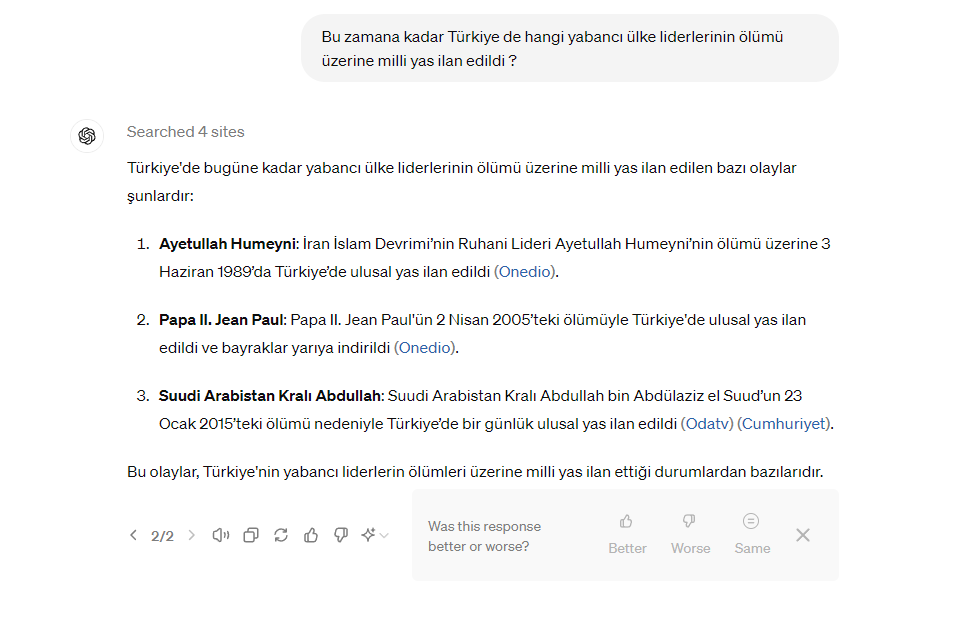
Task: Click 'Was this response better or worse?' text
Action: pyautogui.click(x=485, y=537)
